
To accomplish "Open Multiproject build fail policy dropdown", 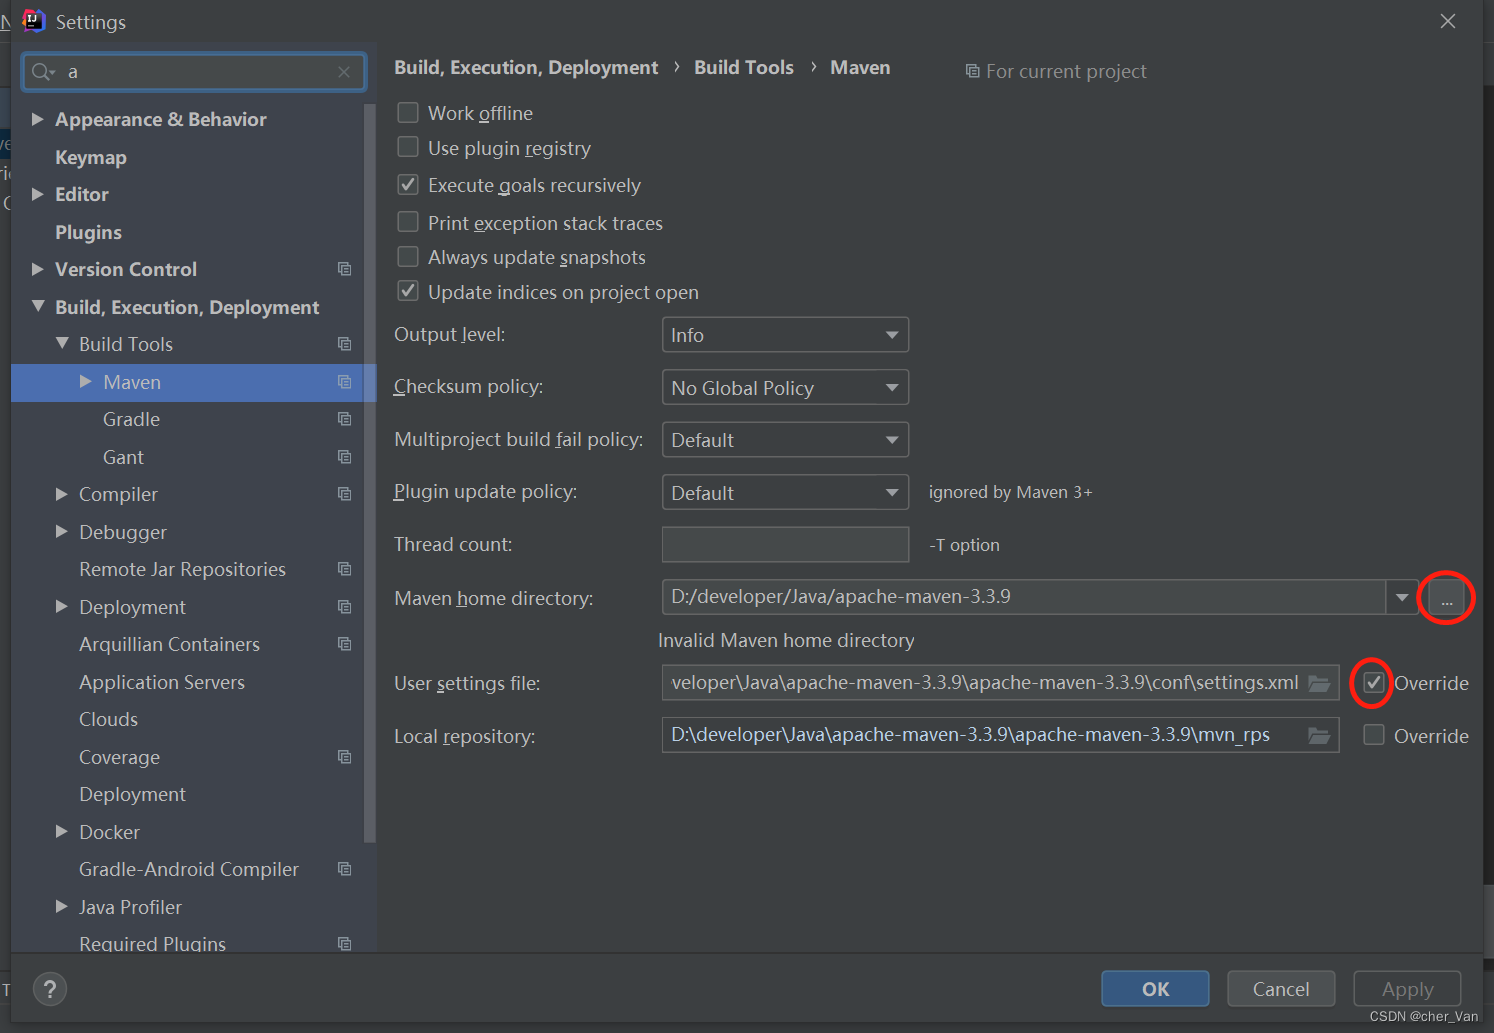I will pos(785,440).
